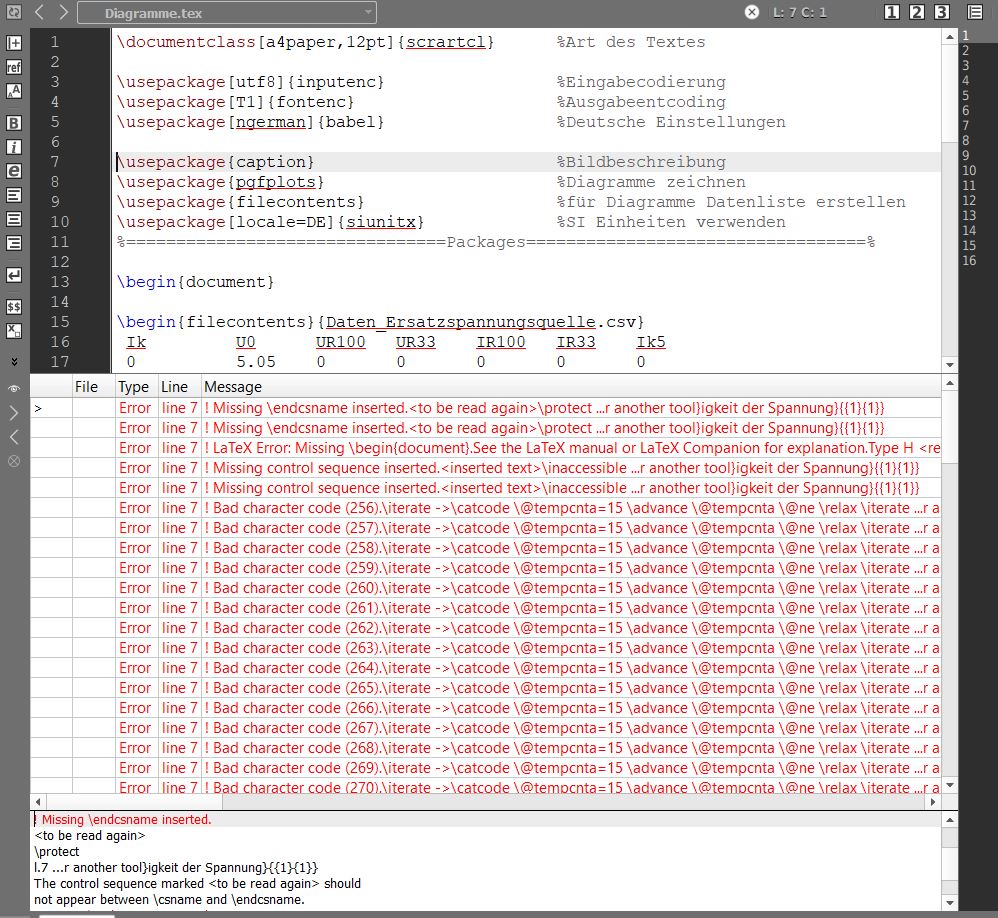Click the "! Missing \endcsname inserted." log detail header
Viewport: 998px width, 918px height.
click(126, 819)
